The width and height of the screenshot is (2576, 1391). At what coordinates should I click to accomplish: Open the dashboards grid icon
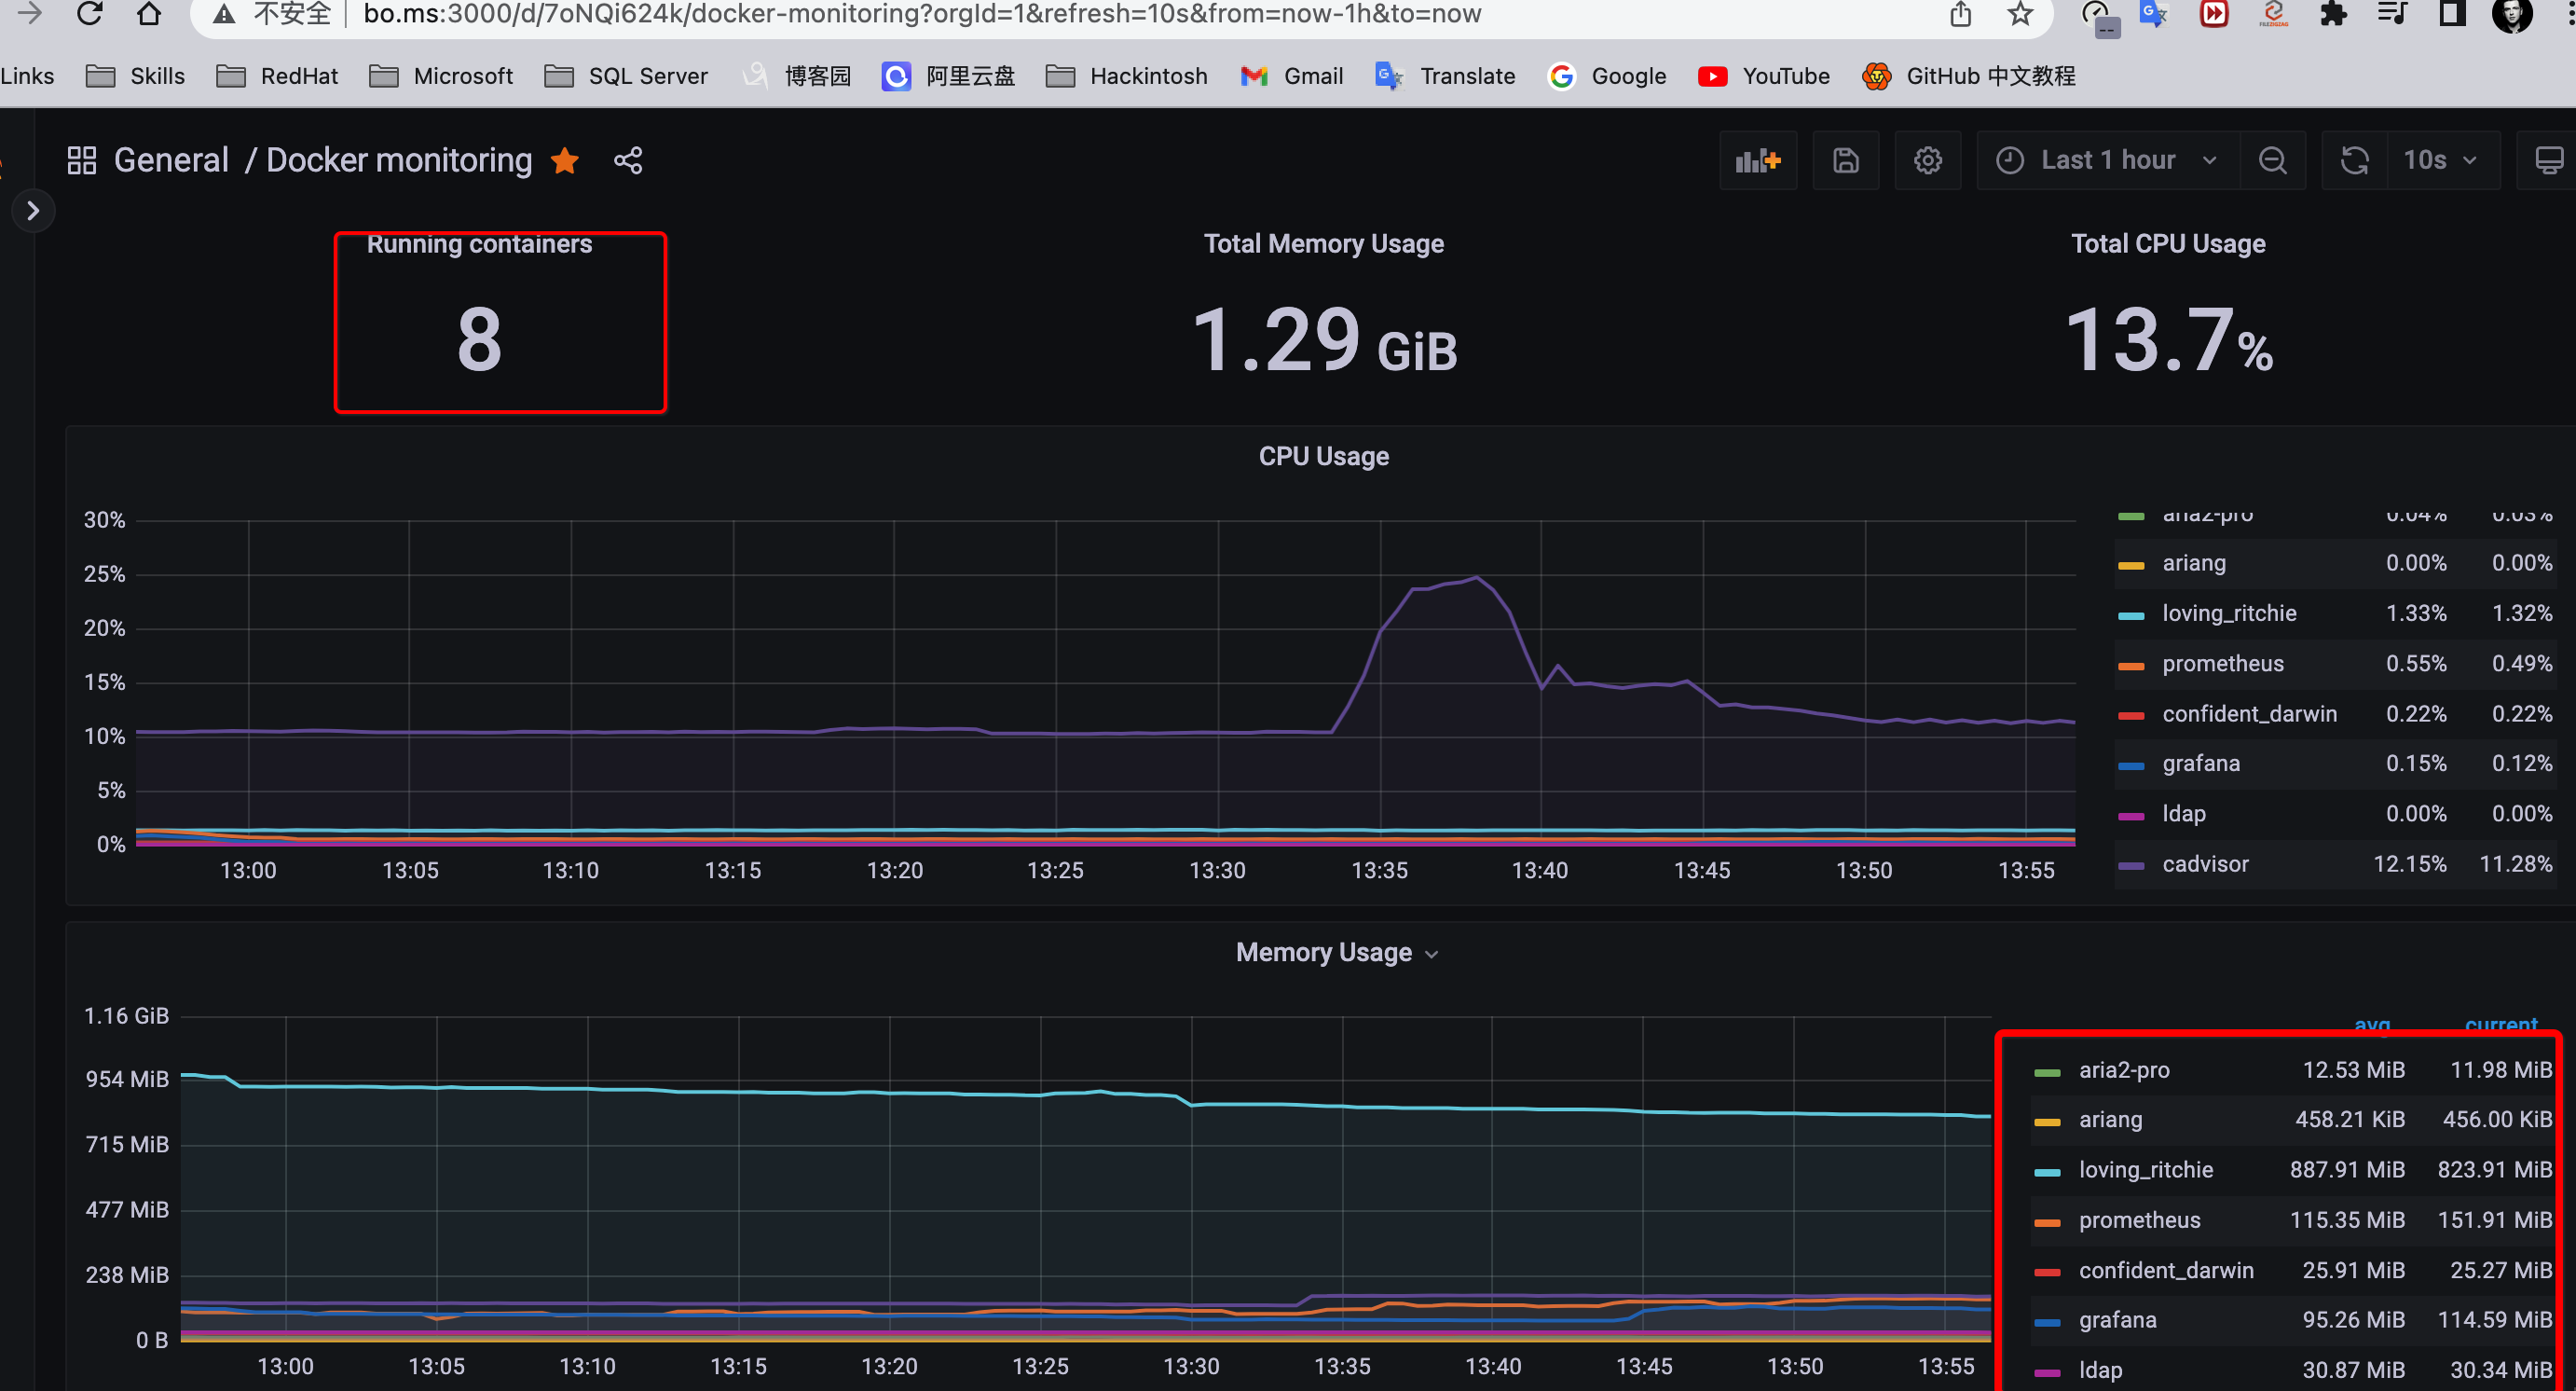click(x=81, y=160)
